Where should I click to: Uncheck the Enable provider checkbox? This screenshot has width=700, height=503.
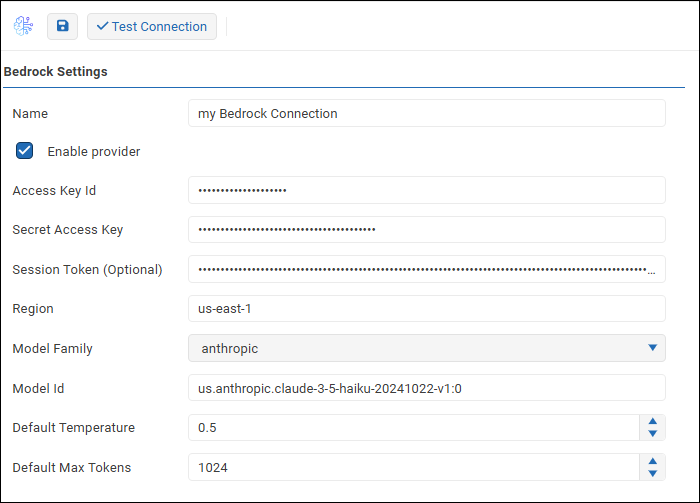point(25,151)
